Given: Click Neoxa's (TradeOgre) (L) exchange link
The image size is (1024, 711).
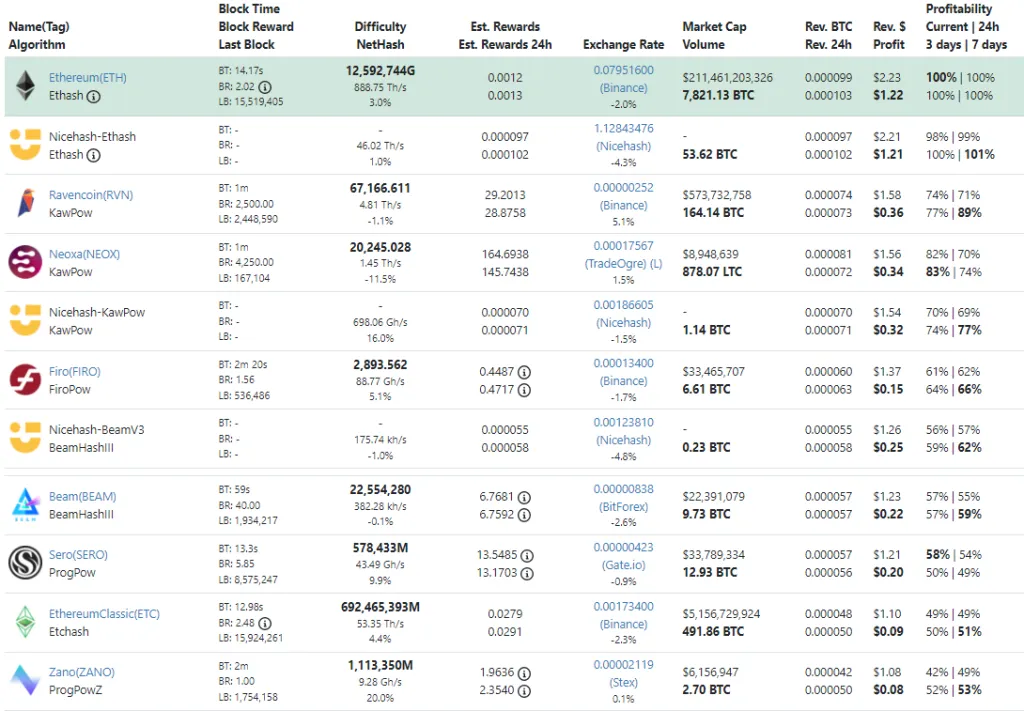Looking at the screenshot, I should [x=623, y=264].
